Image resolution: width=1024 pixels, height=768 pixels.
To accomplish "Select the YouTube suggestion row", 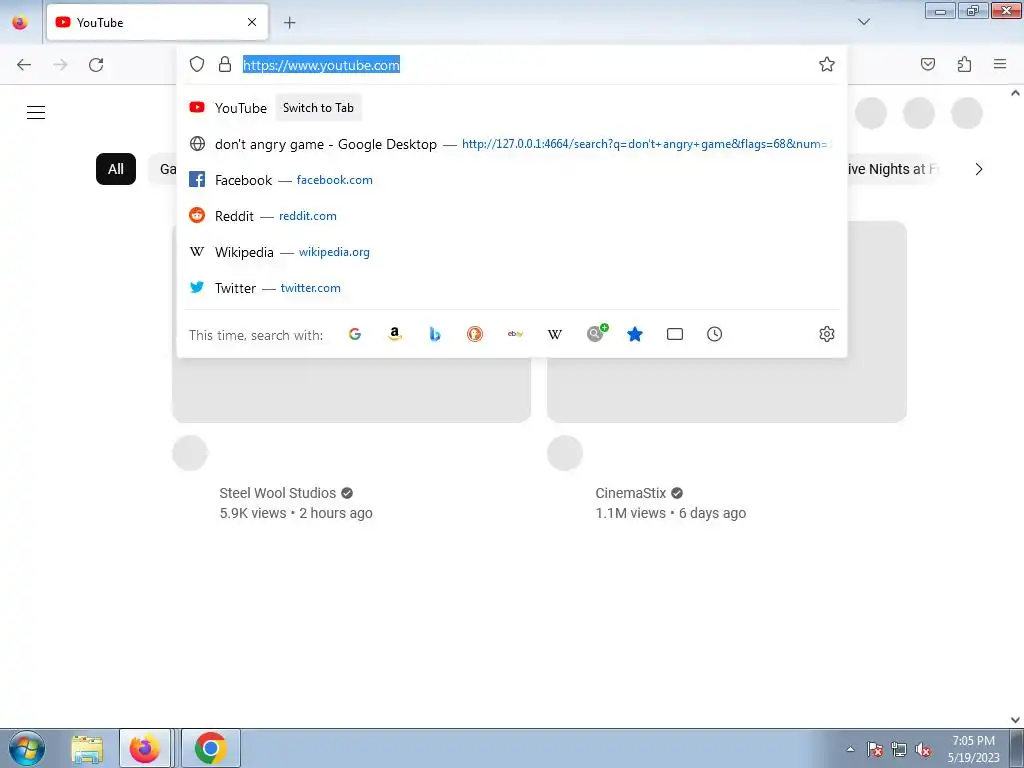I will click(512, 108).
